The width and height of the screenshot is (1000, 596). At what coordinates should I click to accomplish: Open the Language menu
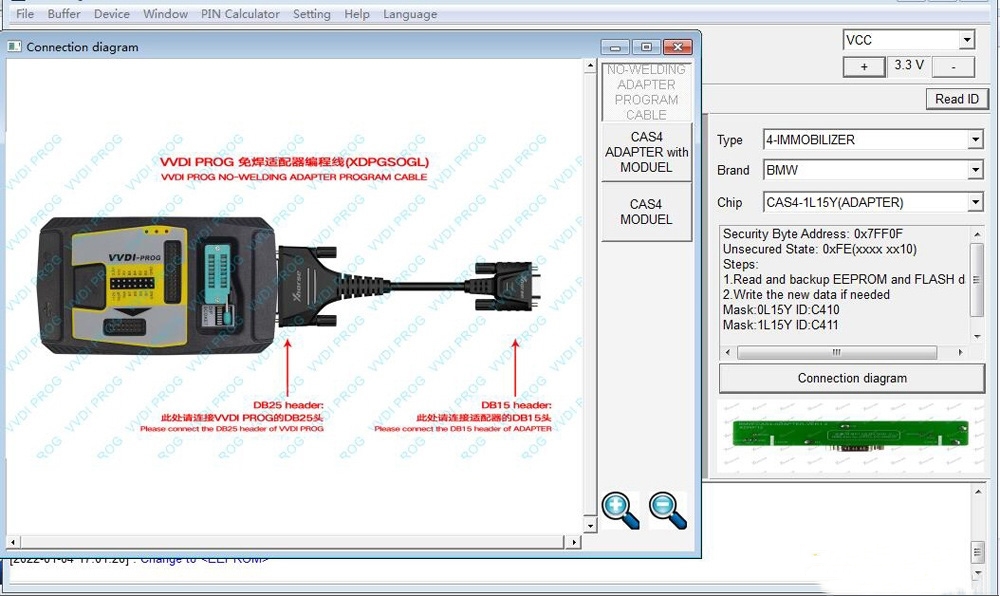tap(410, 13)
